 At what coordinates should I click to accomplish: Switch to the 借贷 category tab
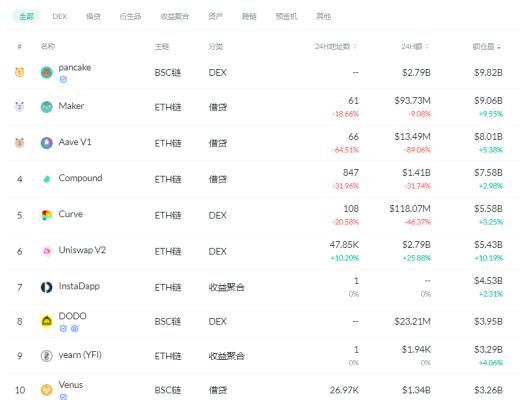tap(93, 16)
